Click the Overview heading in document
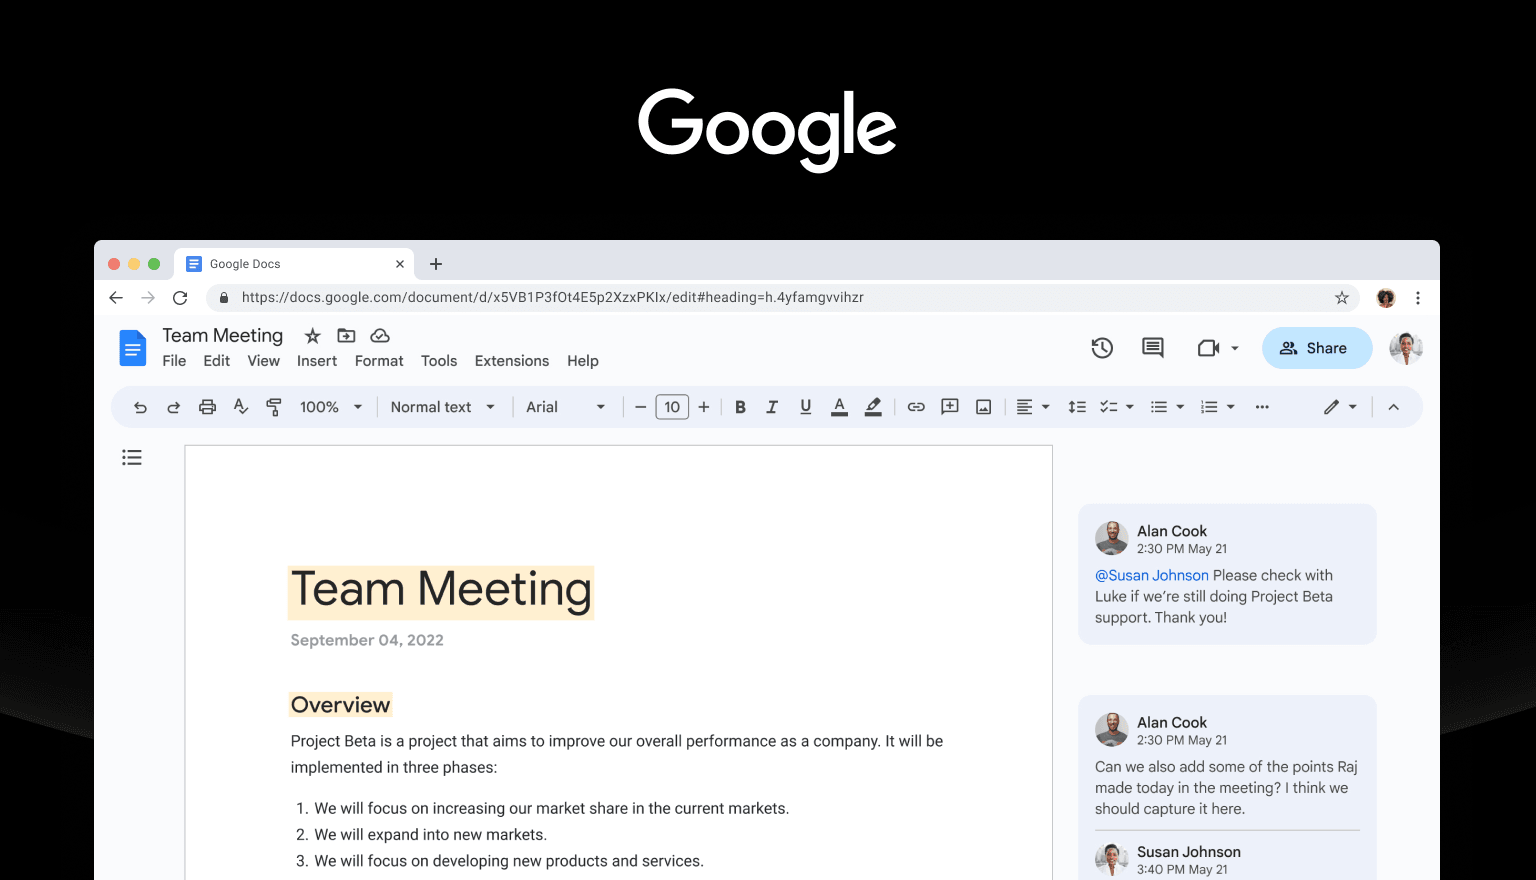Viewport: 1536px width, 880px height. point(340,705)
